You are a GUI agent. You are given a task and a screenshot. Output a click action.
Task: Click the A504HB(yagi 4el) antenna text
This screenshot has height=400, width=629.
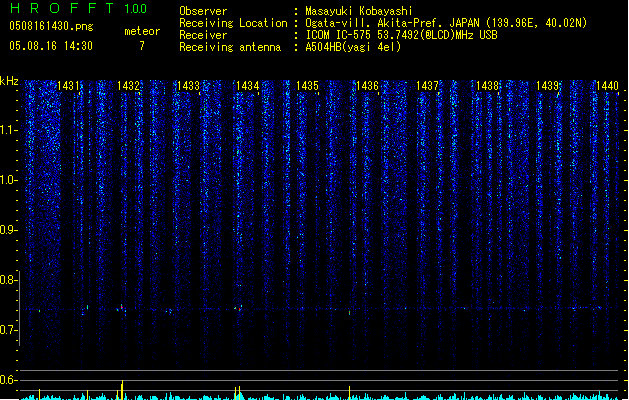[x=353, y=47]
